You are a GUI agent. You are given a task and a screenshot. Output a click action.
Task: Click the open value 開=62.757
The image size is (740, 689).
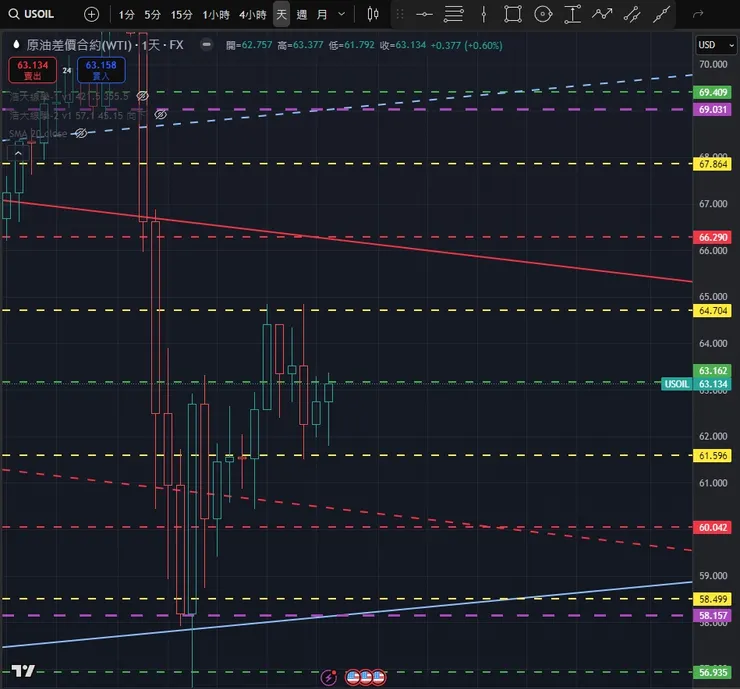pos(249,45)
